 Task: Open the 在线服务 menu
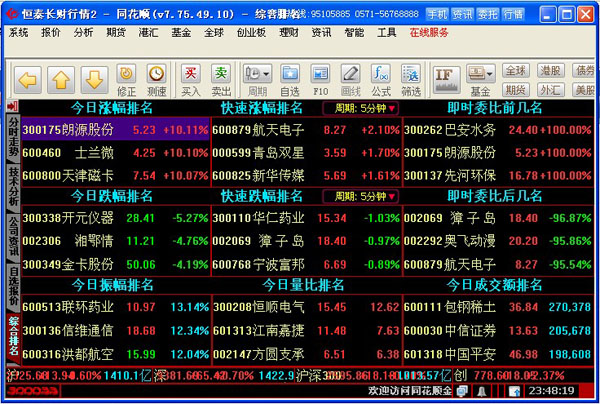[429, 33]
